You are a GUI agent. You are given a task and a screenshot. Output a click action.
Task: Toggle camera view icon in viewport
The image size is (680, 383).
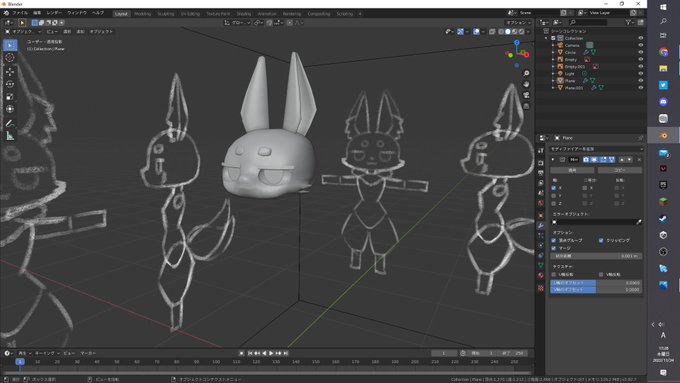coord(526,95)
